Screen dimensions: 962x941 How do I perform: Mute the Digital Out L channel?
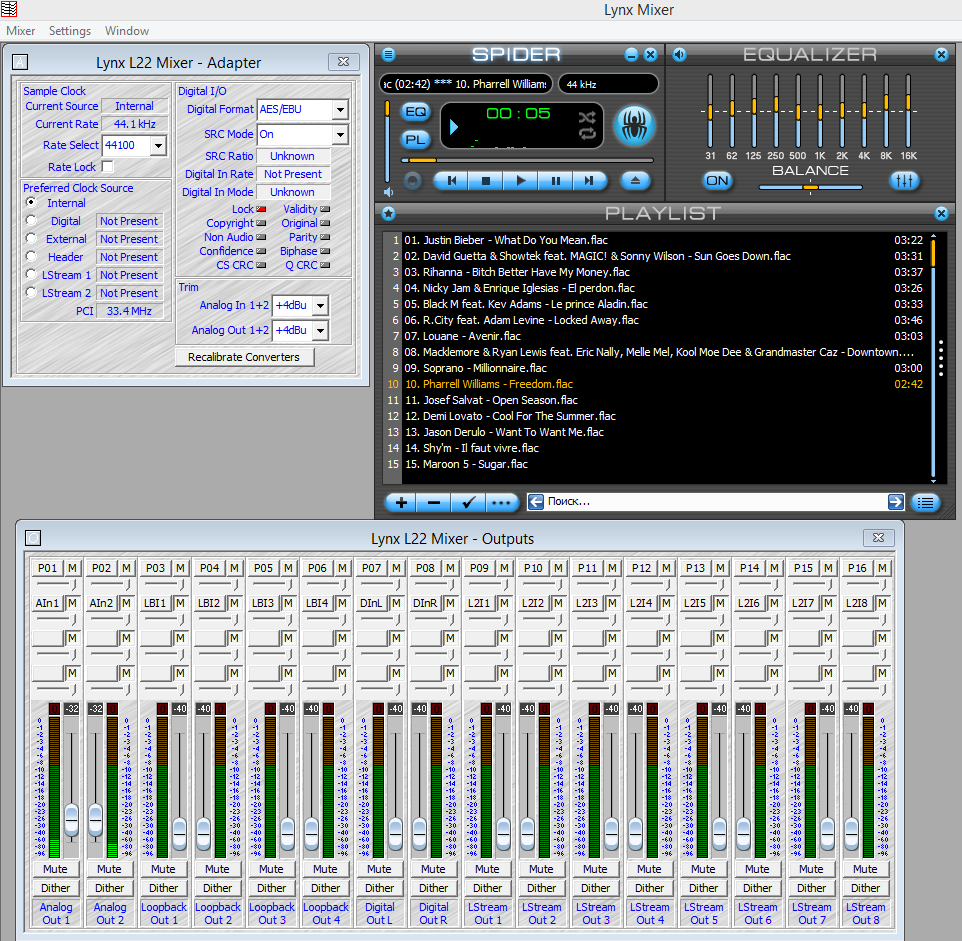click(x=379, y=869)
